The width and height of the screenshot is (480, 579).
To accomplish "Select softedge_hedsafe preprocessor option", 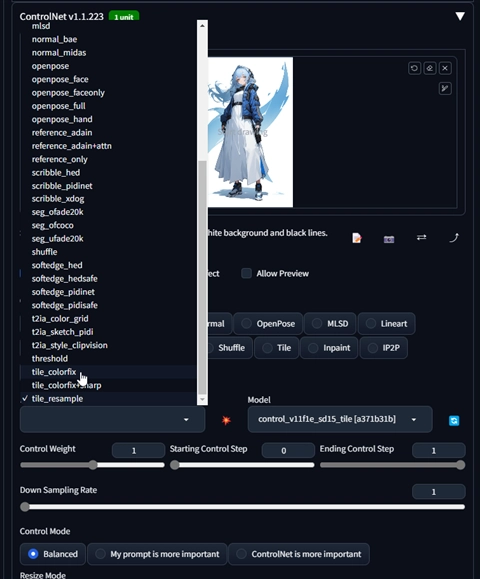I will [x=109, y=278].
